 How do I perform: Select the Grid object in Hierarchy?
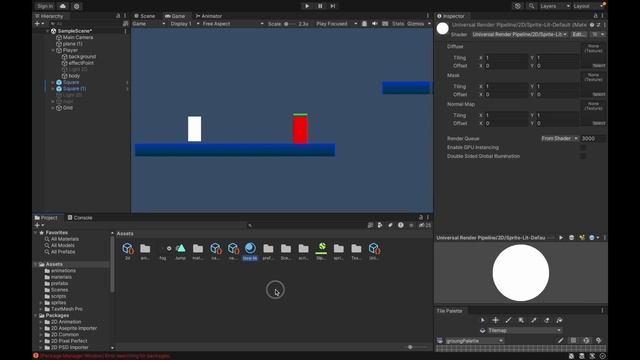point(68,108)
